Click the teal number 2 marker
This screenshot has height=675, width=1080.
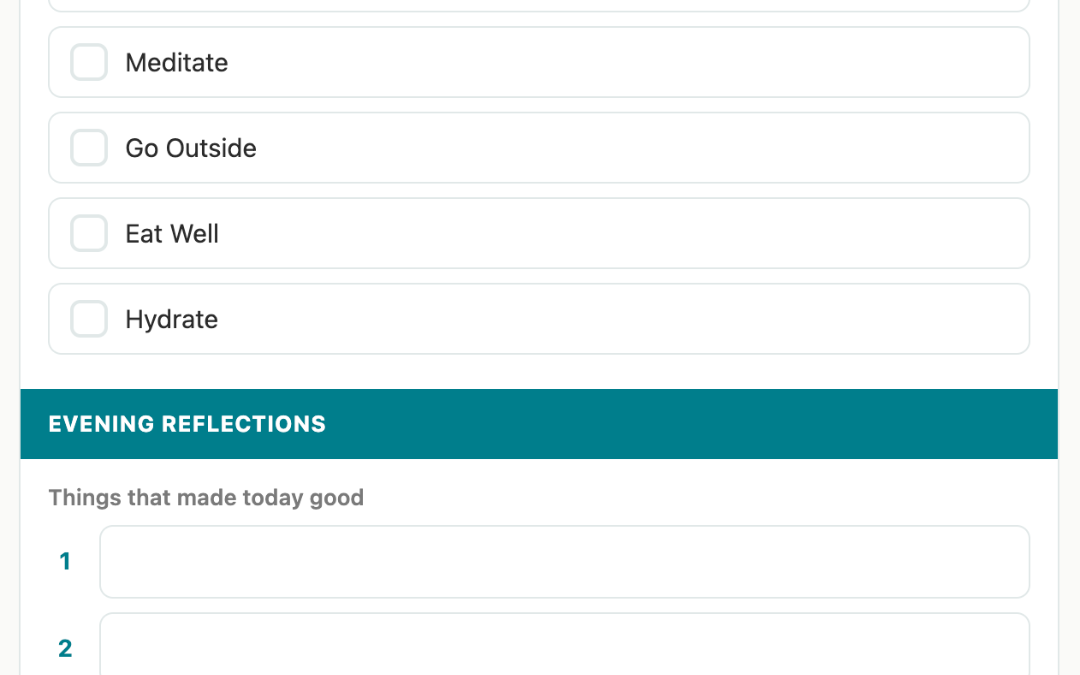tap(65, 649)
